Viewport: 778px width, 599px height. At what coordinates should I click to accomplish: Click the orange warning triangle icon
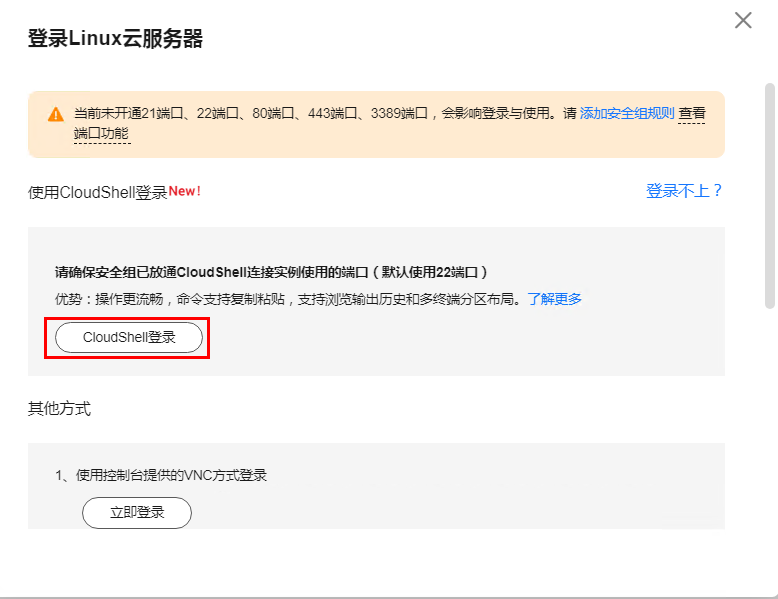click(56, 114)
